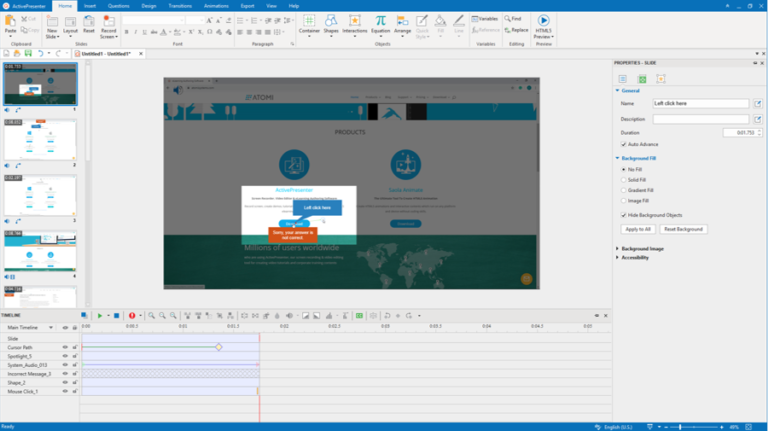Image resolution: width=768 pixels, height=431 pixels.
Task: Apply italic formatting in the Font group
Action: (136, 32)
